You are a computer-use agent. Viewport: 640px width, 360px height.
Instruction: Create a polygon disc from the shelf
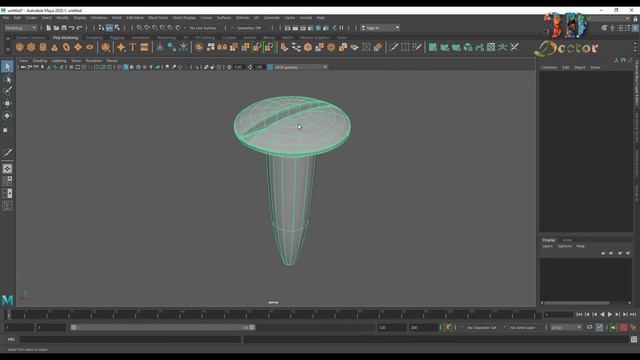(89, 47)
